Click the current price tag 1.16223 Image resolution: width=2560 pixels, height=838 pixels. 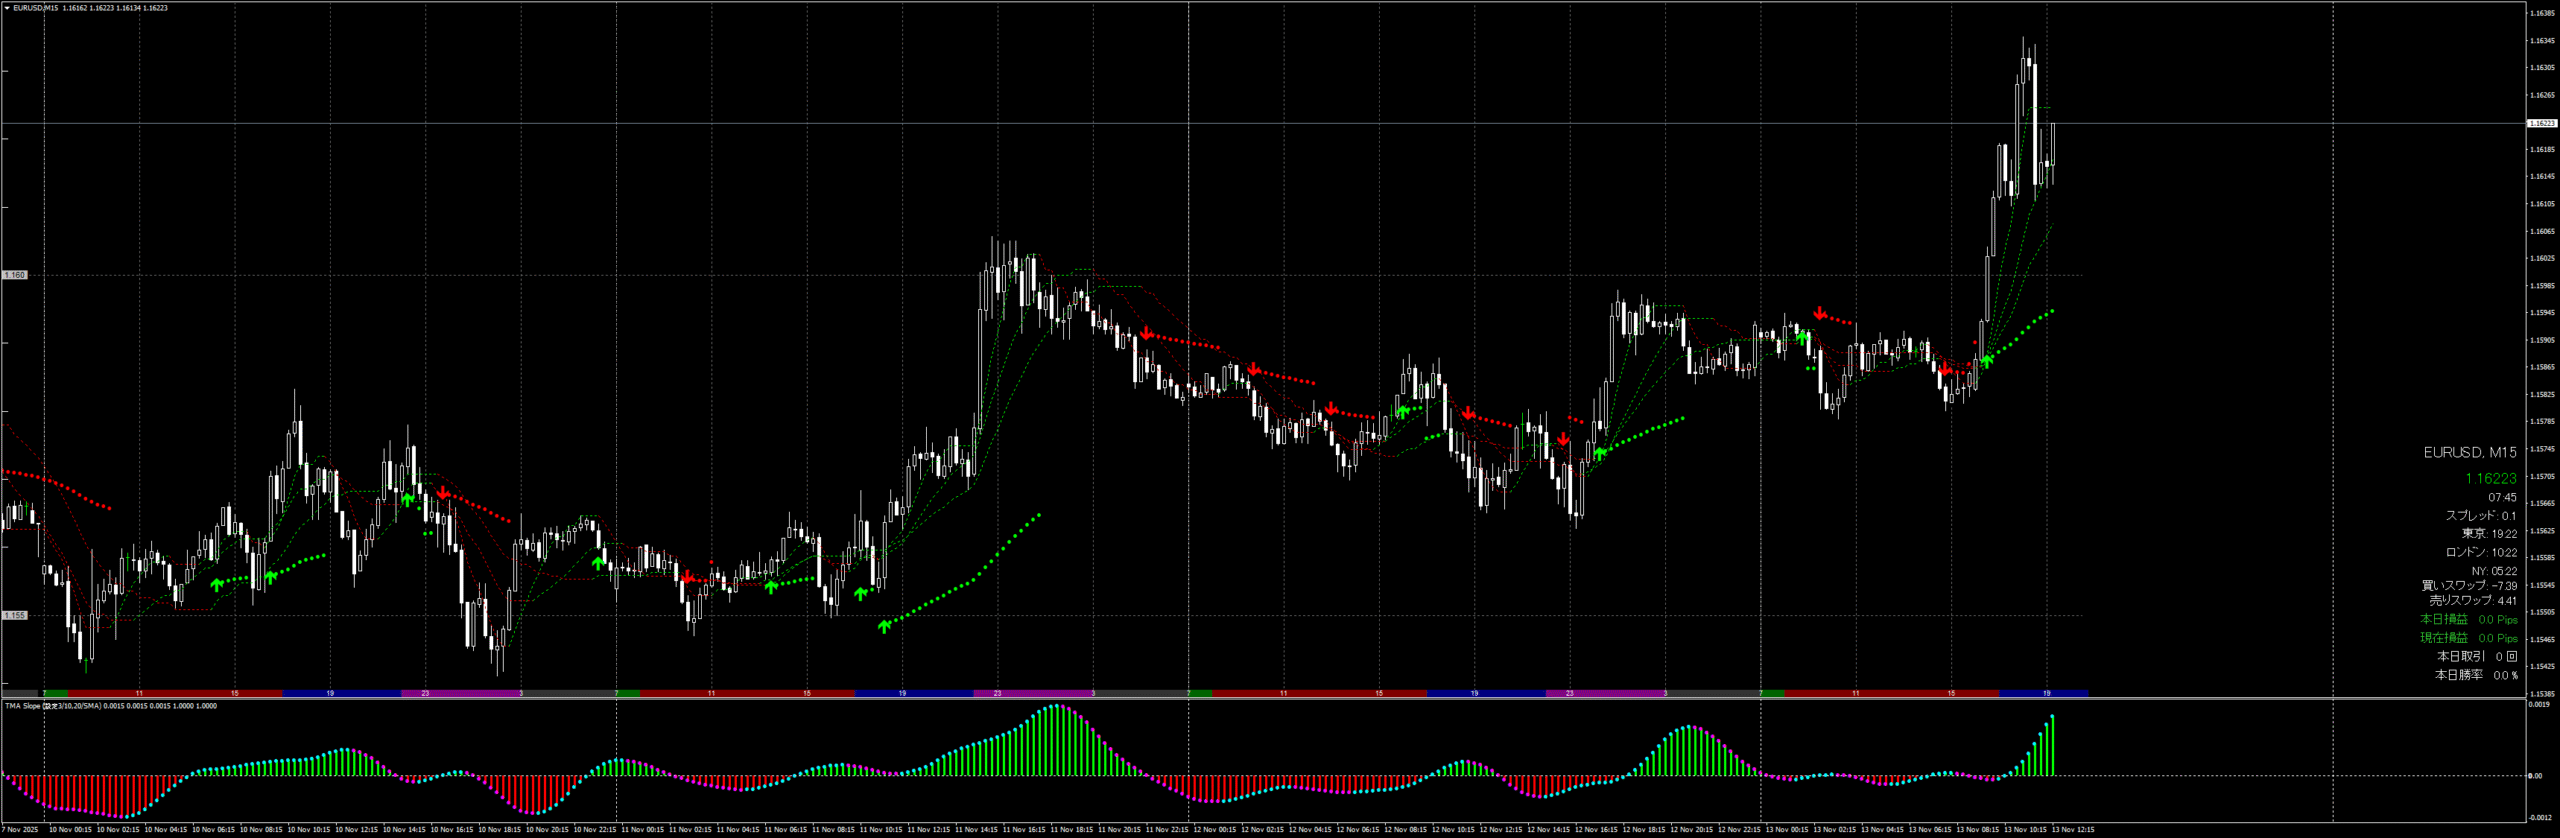tap(2541, 123)
